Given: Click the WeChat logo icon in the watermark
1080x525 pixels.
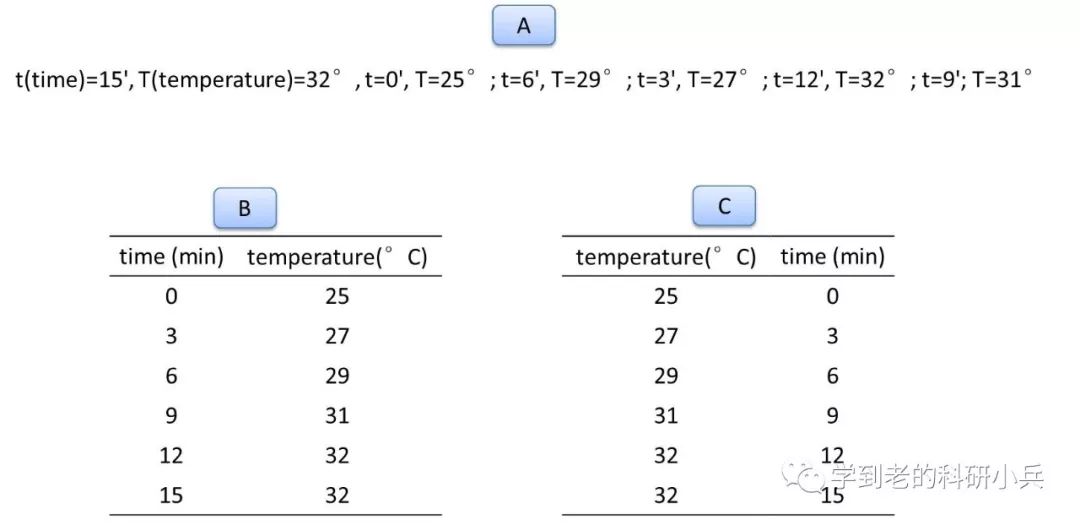Looking at the screenshot, I should (x=802, y=476).
